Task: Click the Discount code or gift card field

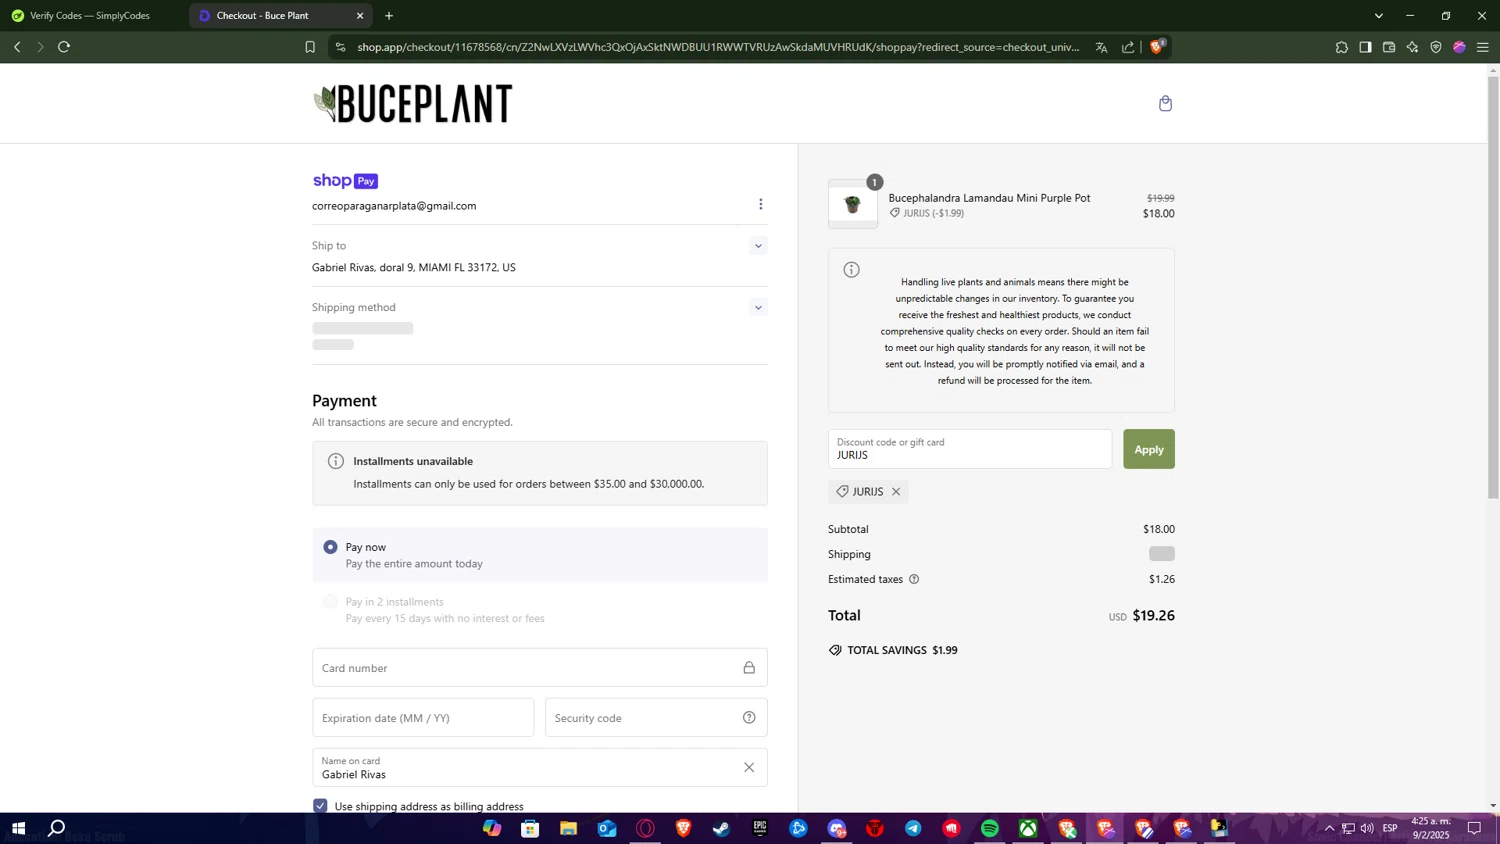Action: (970, 449)
